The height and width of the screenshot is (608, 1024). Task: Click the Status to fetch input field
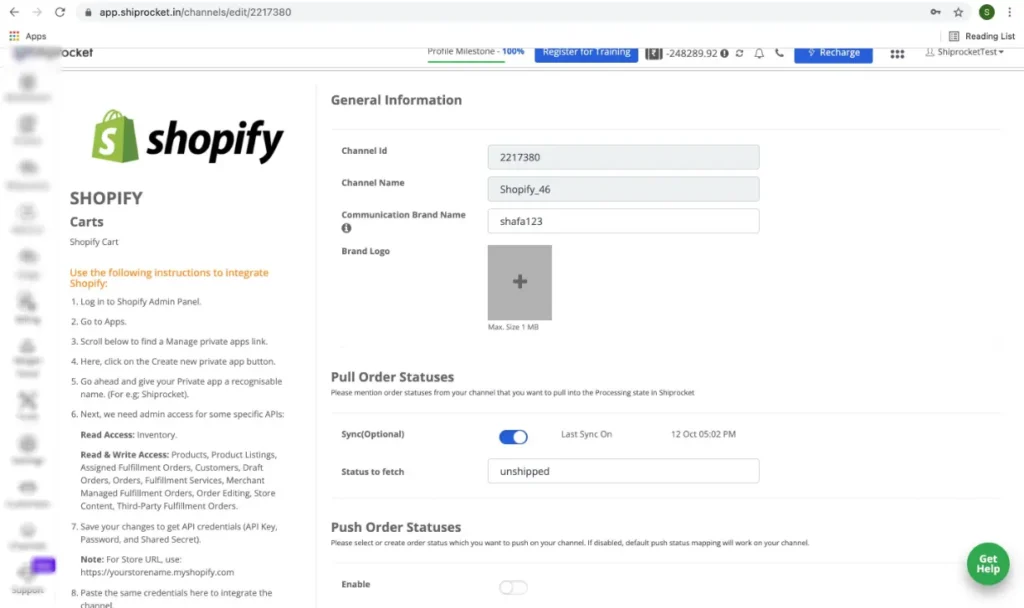pos(622,470)
